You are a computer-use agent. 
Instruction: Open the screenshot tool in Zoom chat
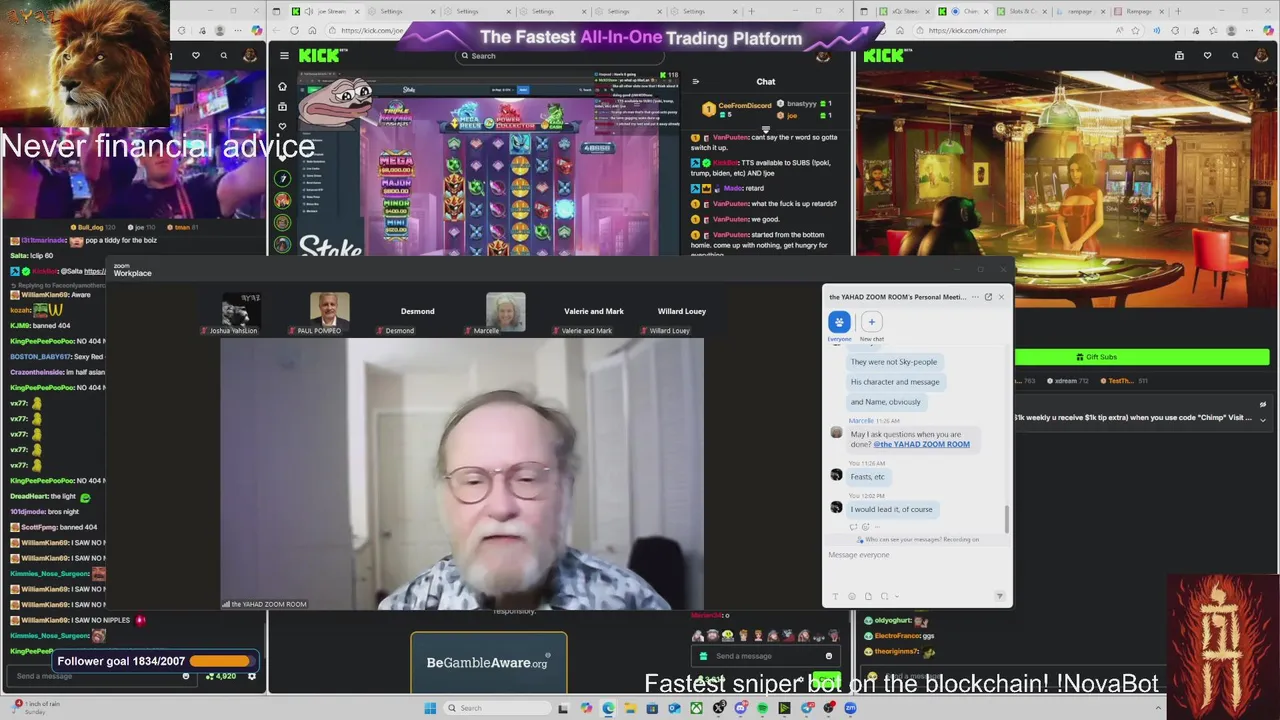[884, 596]
